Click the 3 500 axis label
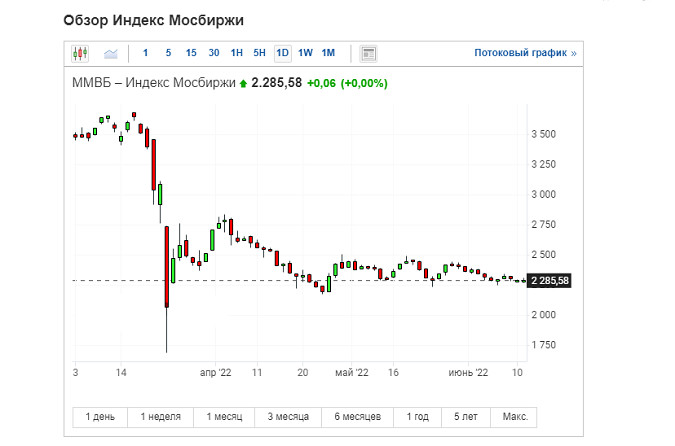Screen dimensions: 675x446 [543, 134]
